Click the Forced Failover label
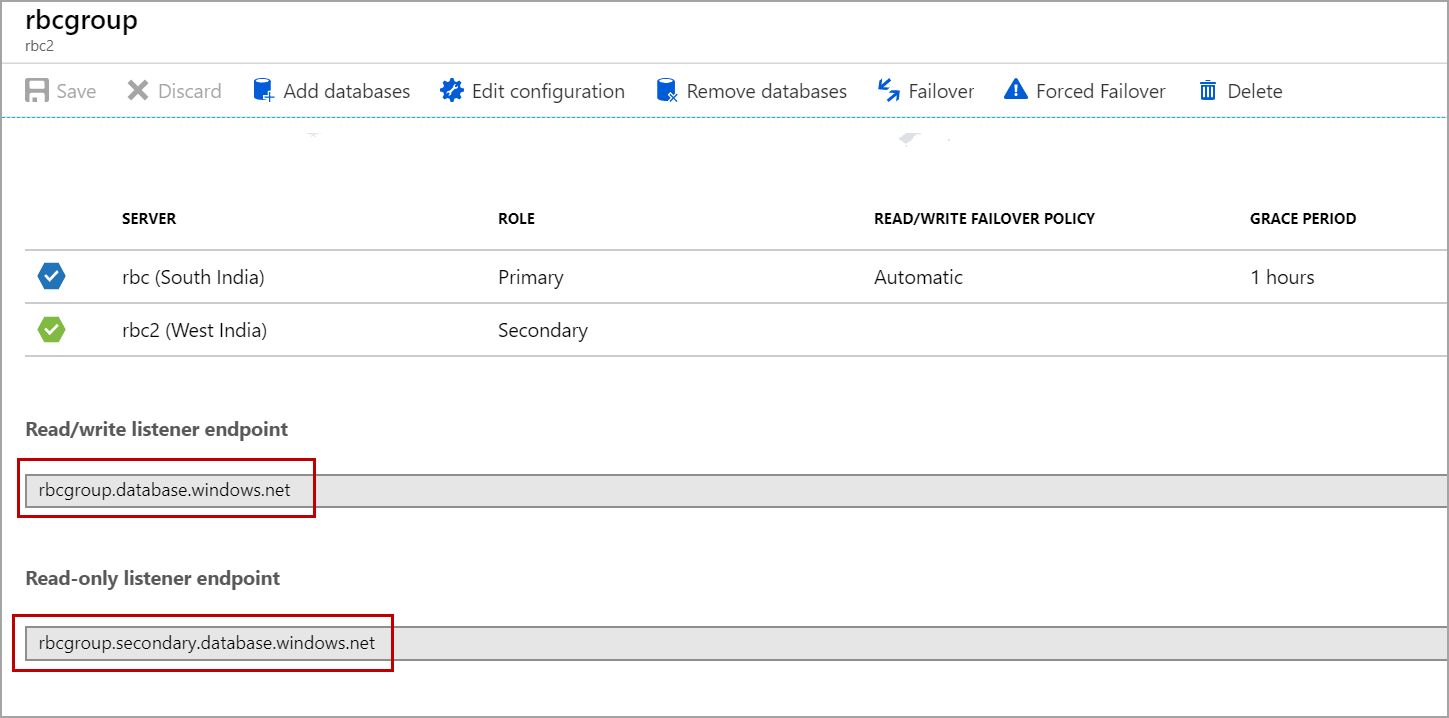Viewport: 1449px width, 718px height. point(1100,91)
